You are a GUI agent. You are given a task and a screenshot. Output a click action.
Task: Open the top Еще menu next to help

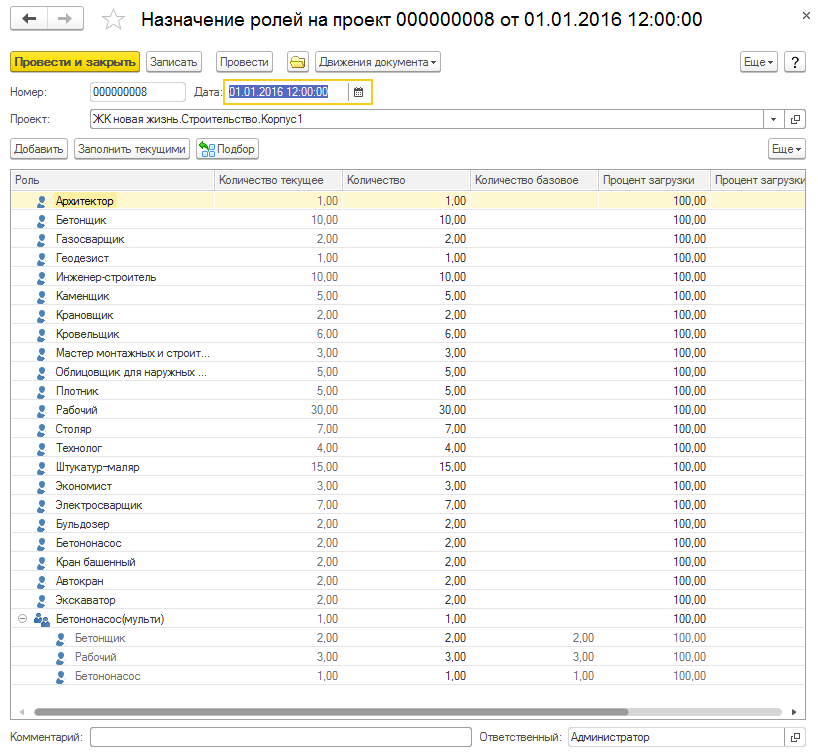point(759,62)
